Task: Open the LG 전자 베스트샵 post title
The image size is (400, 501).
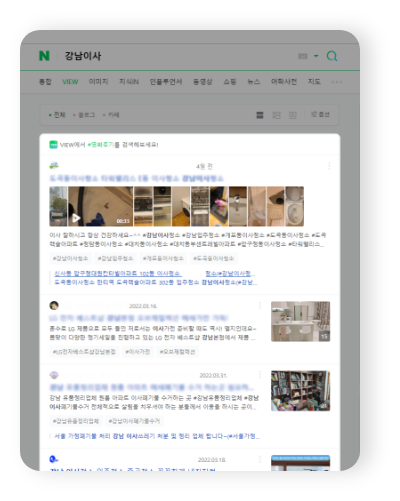Action: [x=139, y=318]
